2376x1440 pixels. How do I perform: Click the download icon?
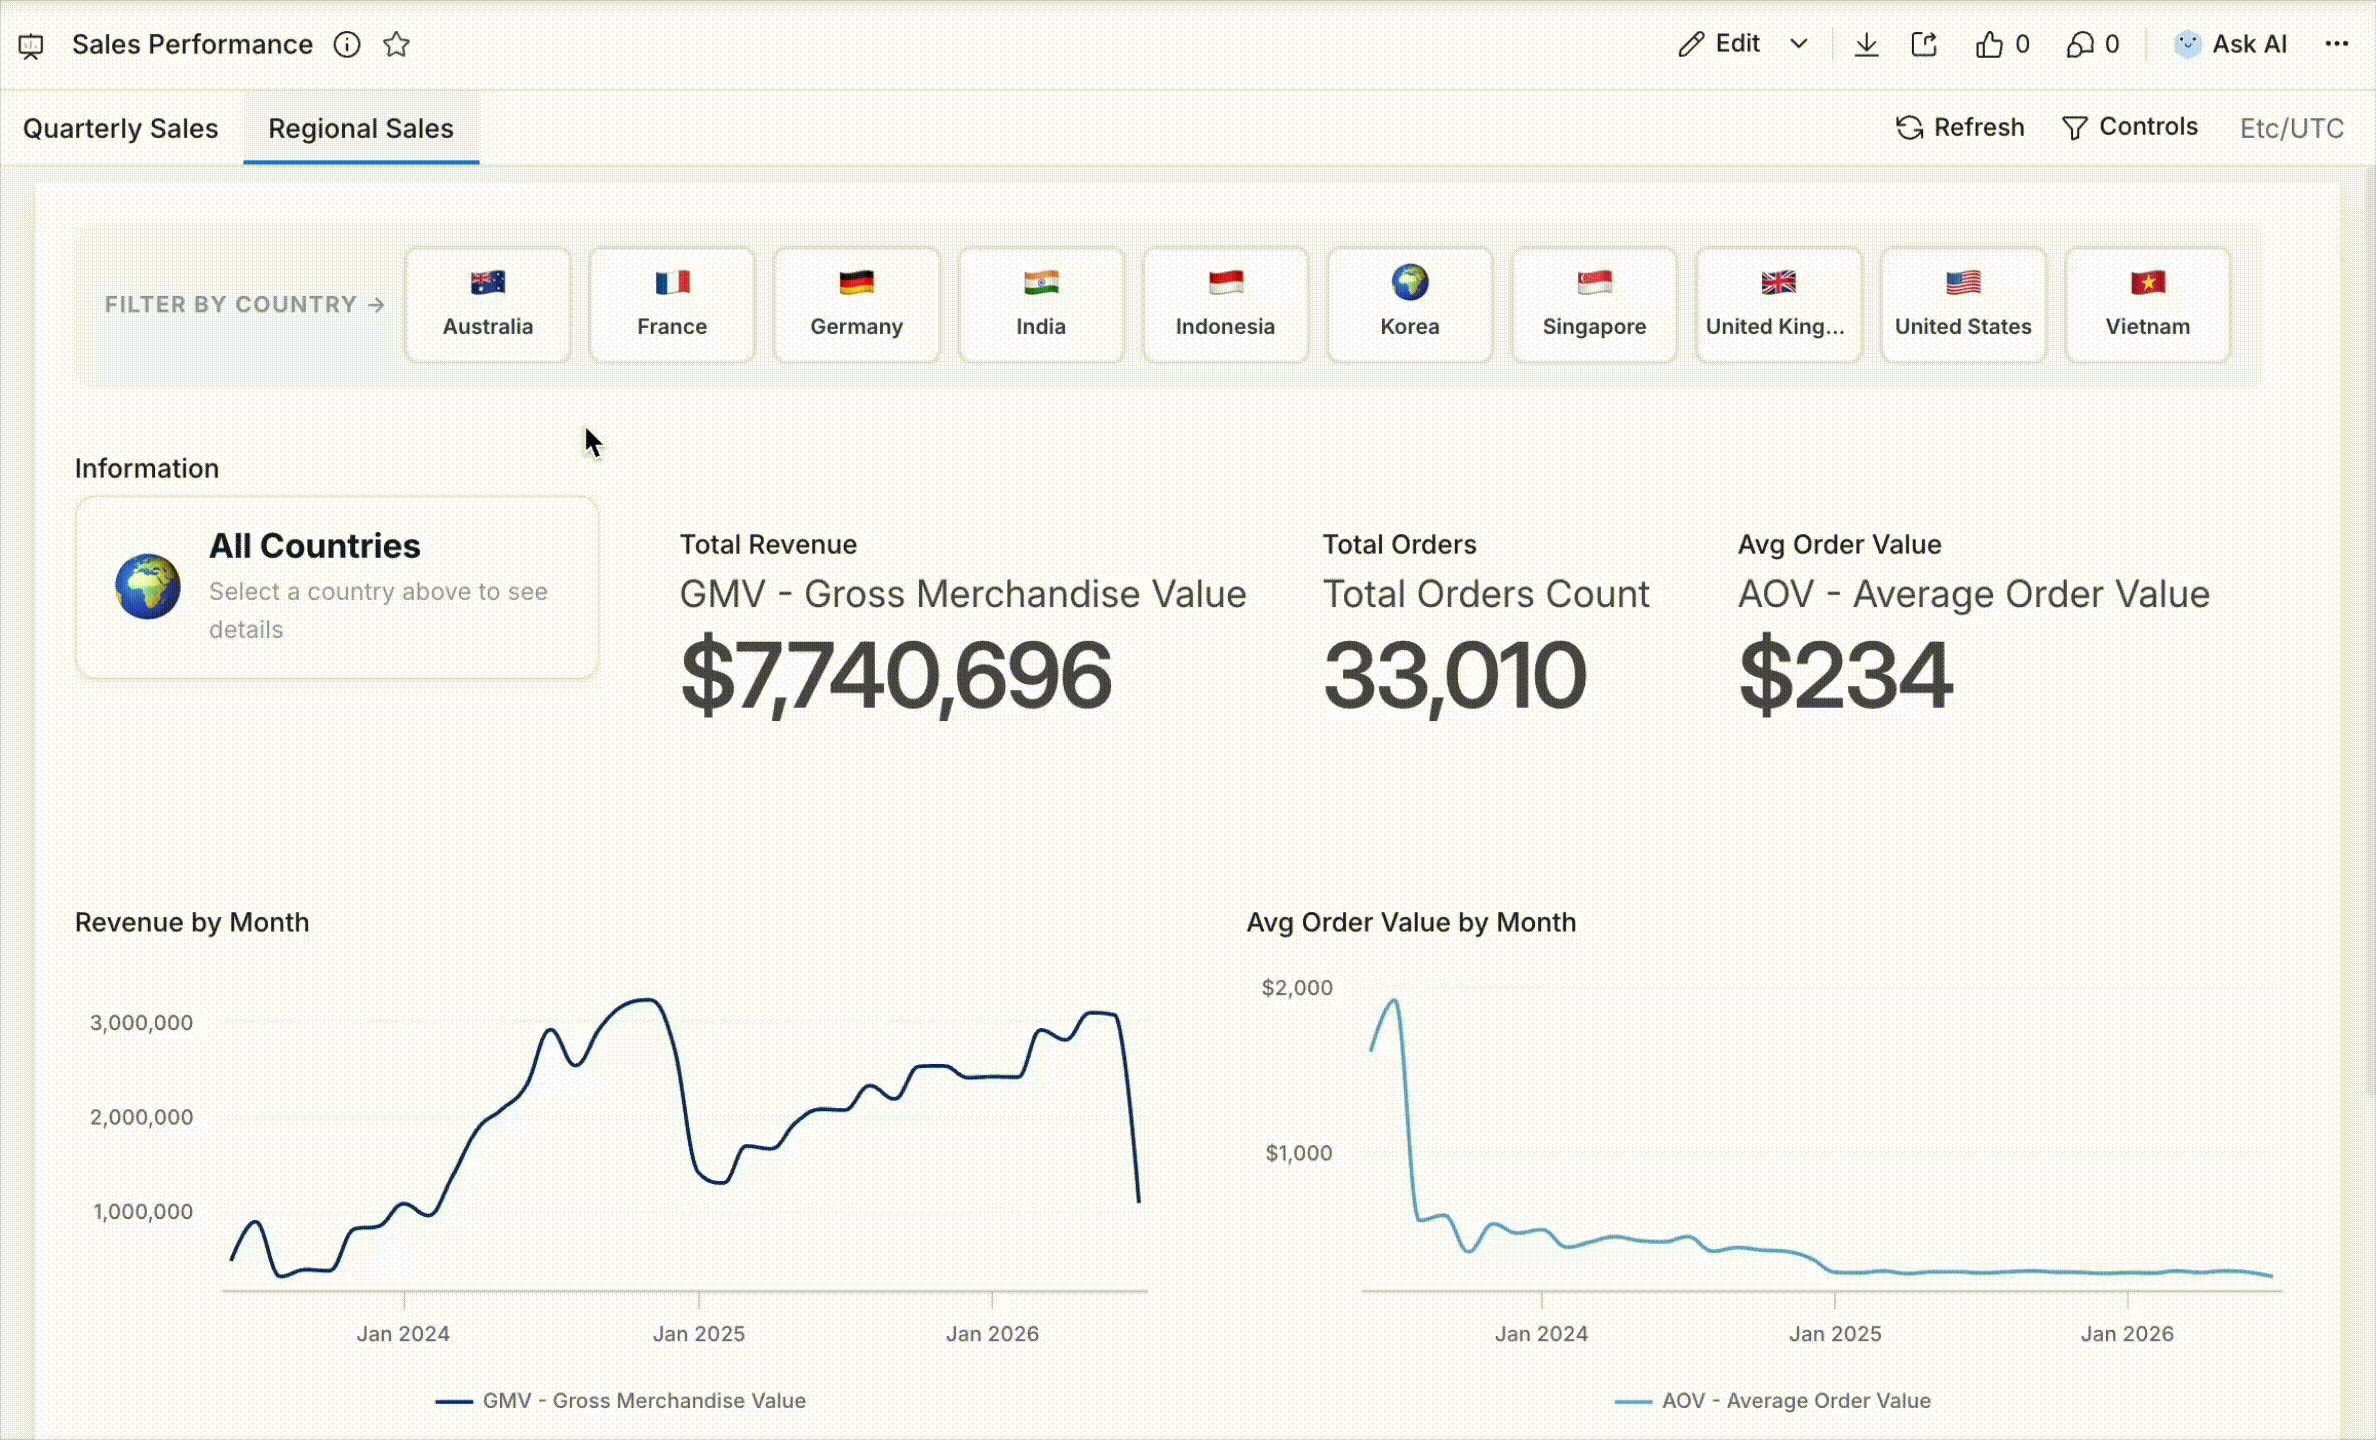coord(1866,44)
